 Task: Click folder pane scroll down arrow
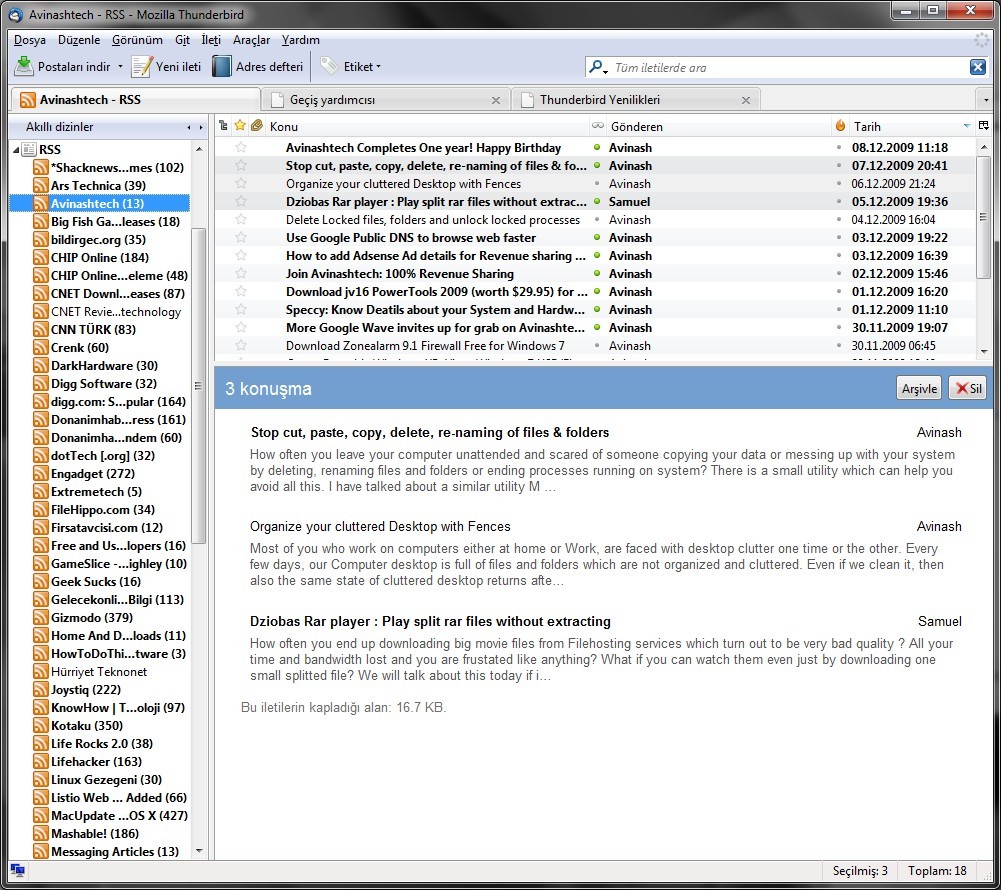coord(199,850)
